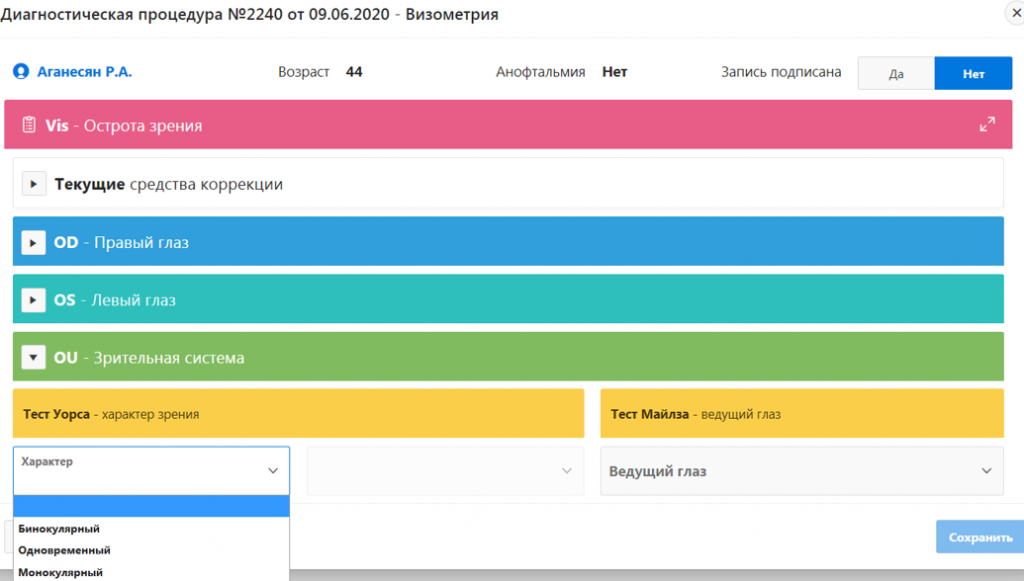Click the clipboard icon beside Vis
Screen dimensions: 1024x581
click(x=30, y=125)
